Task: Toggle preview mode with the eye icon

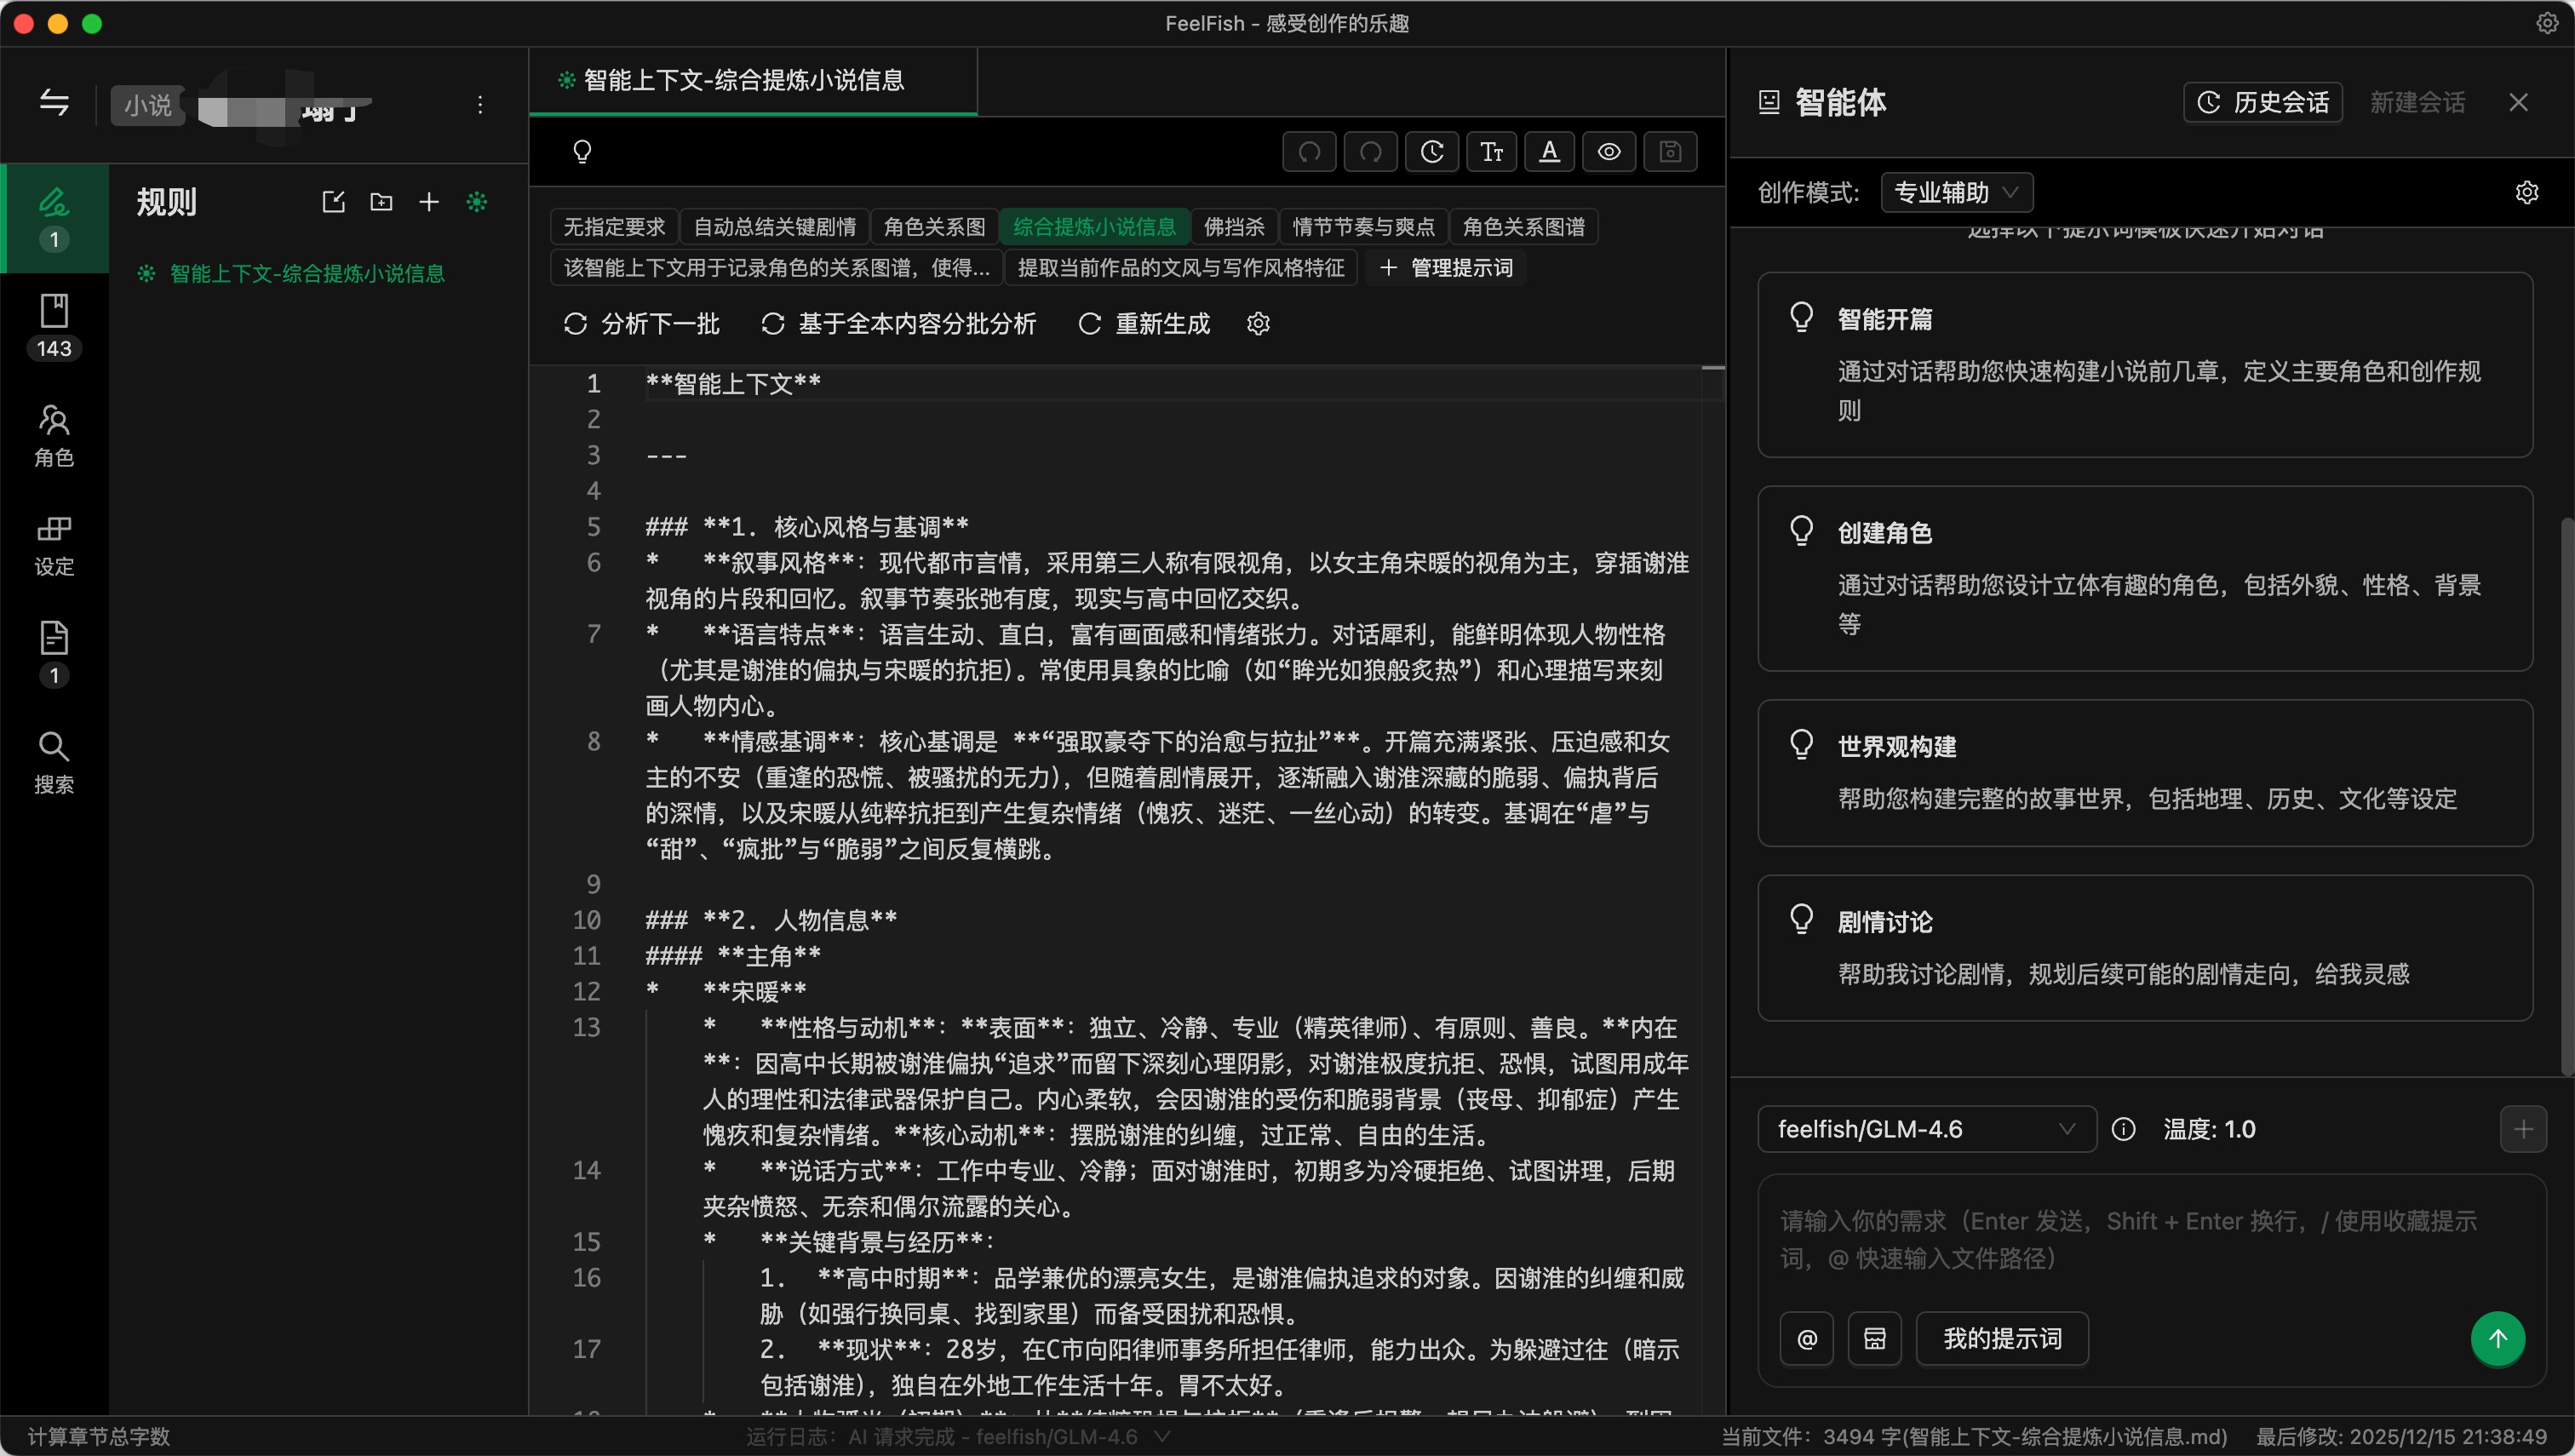Action: pos(1608,152)
